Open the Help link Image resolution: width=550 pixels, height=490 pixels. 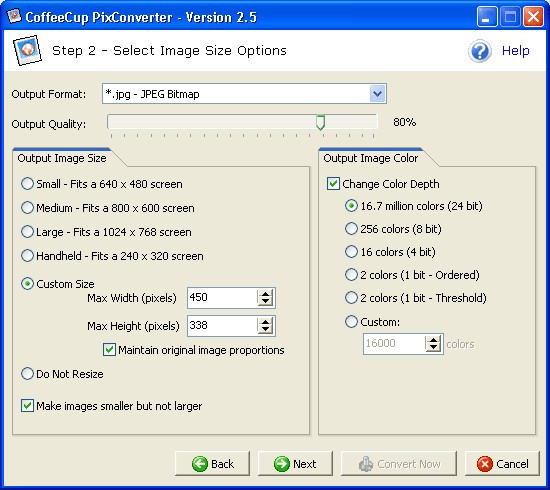tap(515, 51)
